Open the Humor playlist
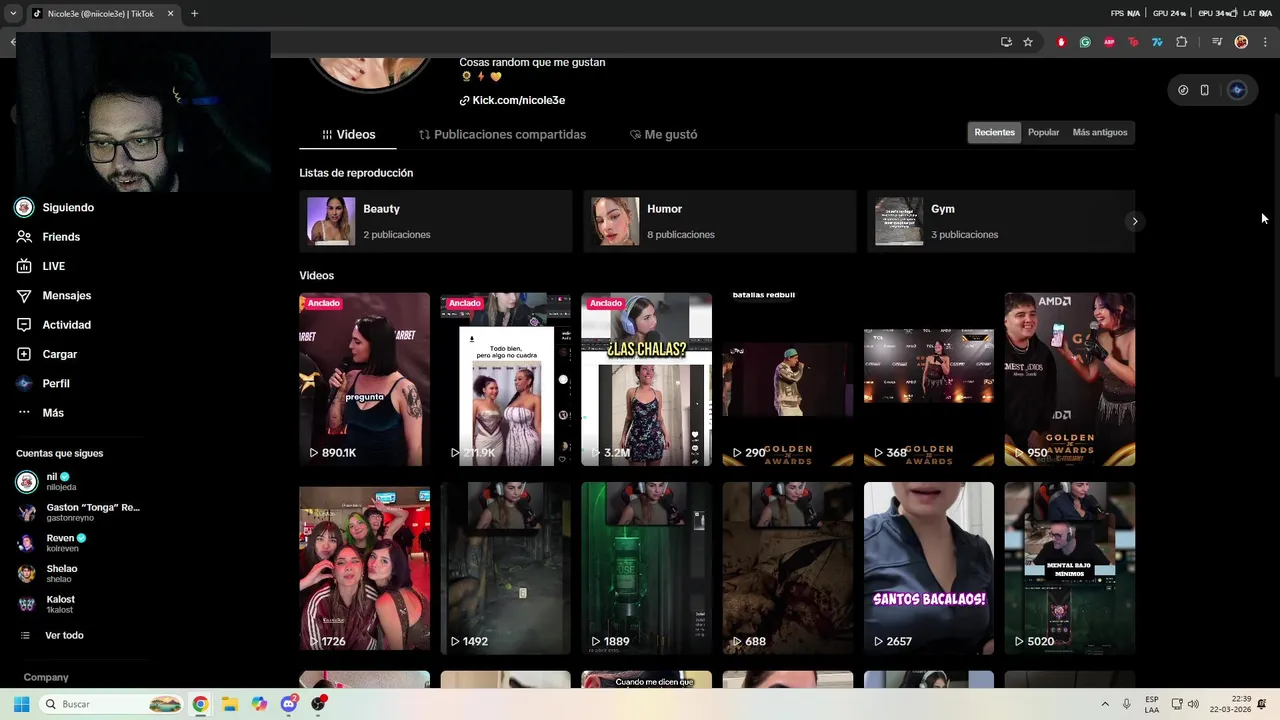The image size is (1280, 720). [719, 221]
